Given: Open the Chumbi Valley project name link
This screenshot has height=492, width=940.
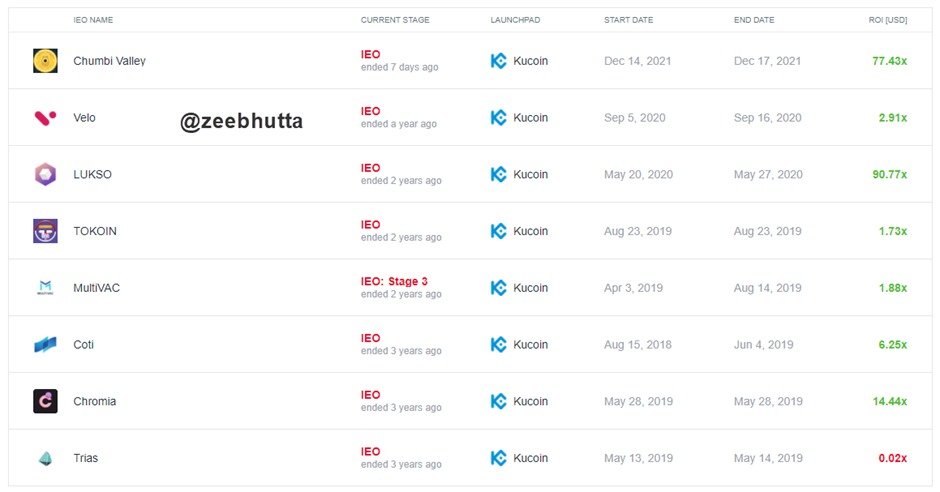Looking at the screenshot, I should click(x=109, y=61).
